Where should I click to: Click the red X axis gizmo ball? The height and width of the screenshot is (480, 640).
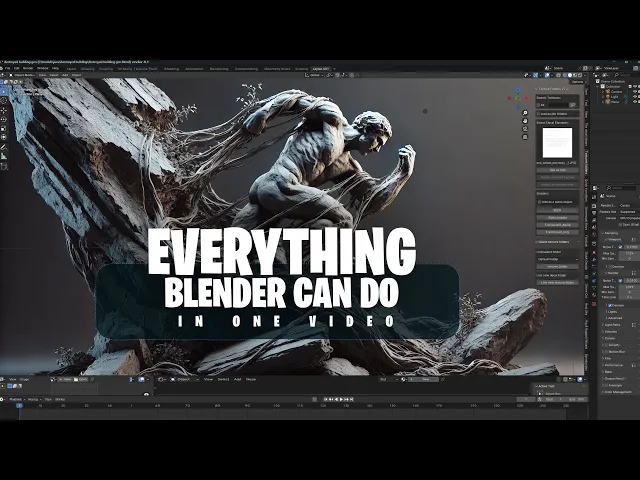pos(527,98)
